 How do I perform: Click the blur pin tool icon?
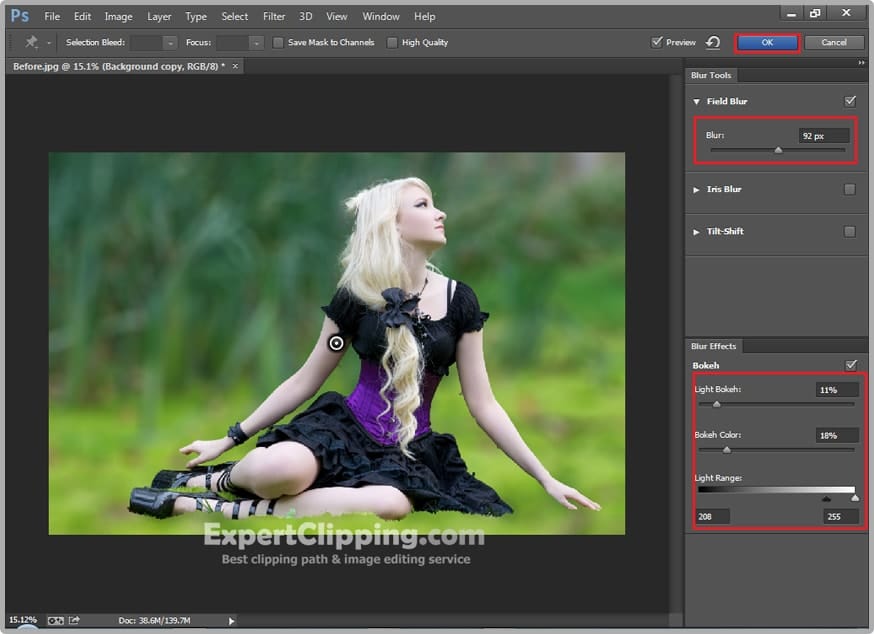click(x=31, y=43)
